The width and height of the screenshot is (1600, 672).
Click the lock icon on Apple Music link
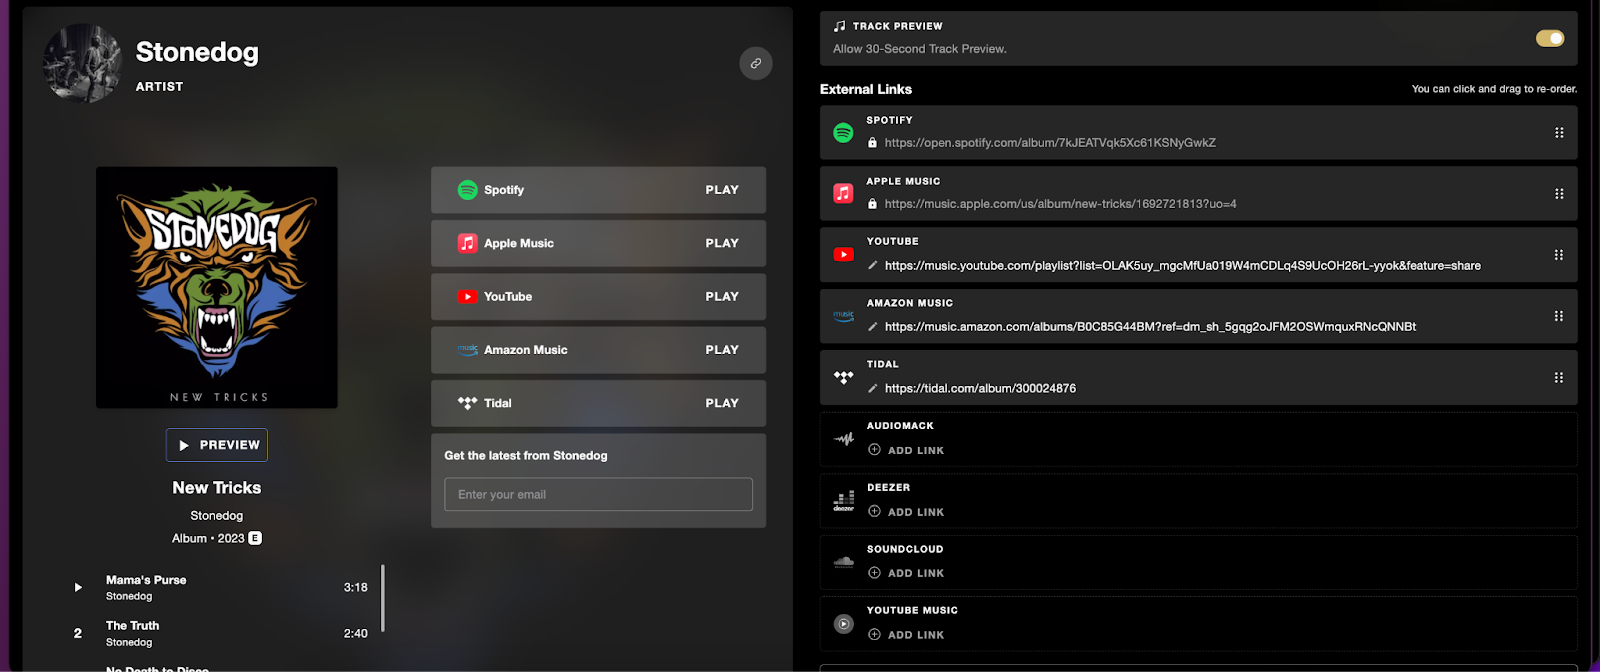point(872,204)
